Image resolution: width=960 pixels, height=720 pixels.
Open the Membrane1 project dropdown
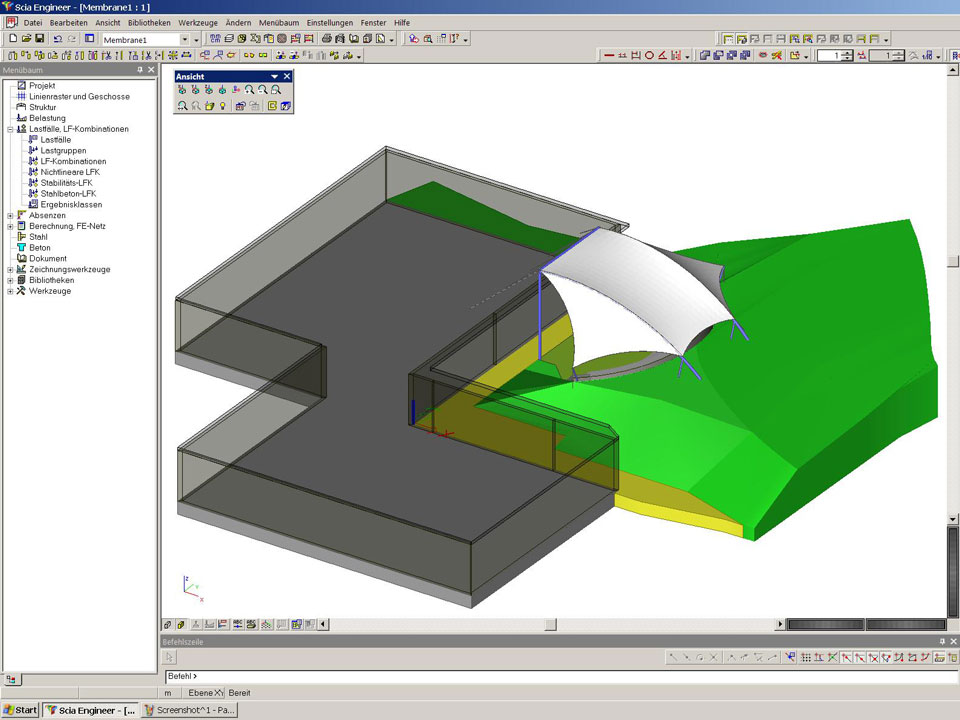[x=184, y=39]
